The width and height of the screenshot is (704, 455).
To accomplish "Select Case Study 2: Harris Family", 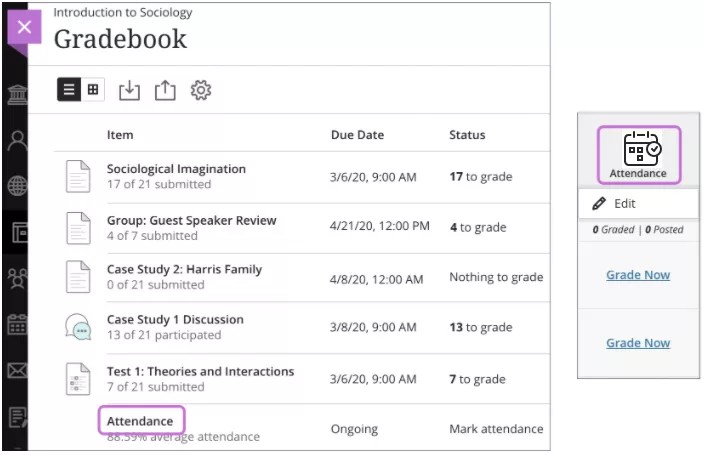I will point(184,269).
